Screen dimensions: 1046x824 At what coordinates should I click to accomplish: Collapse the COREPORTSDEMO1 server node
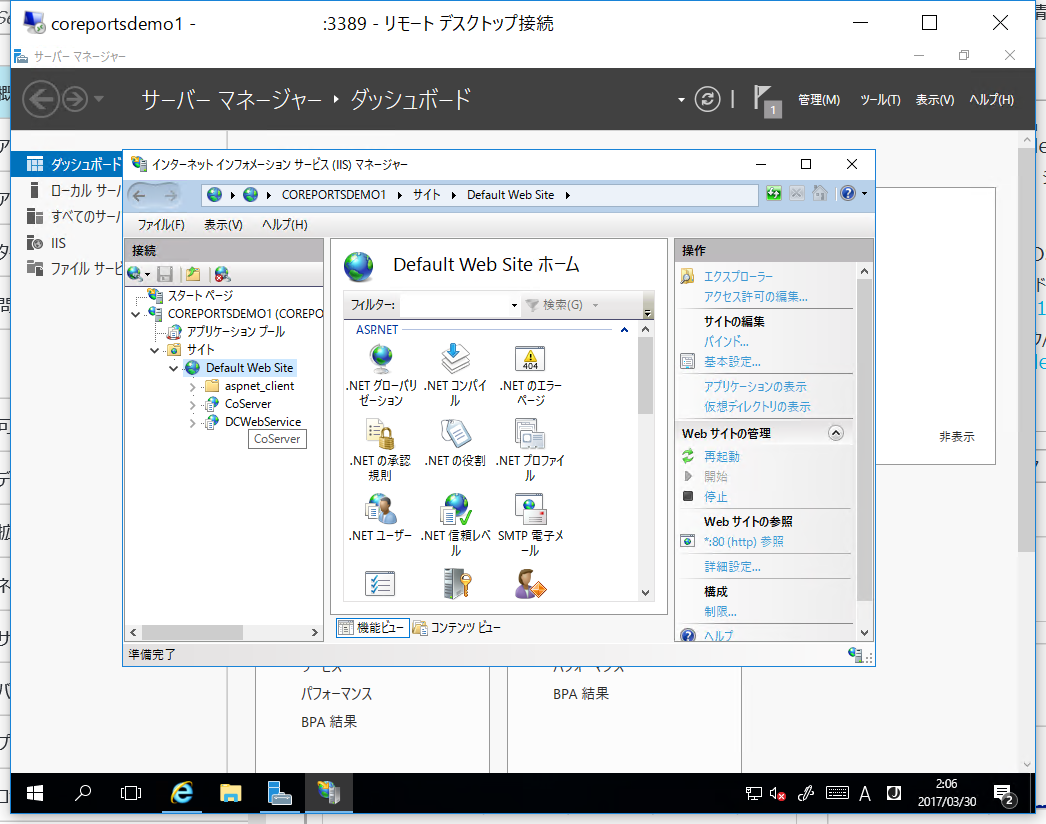(x=136, y=314)
